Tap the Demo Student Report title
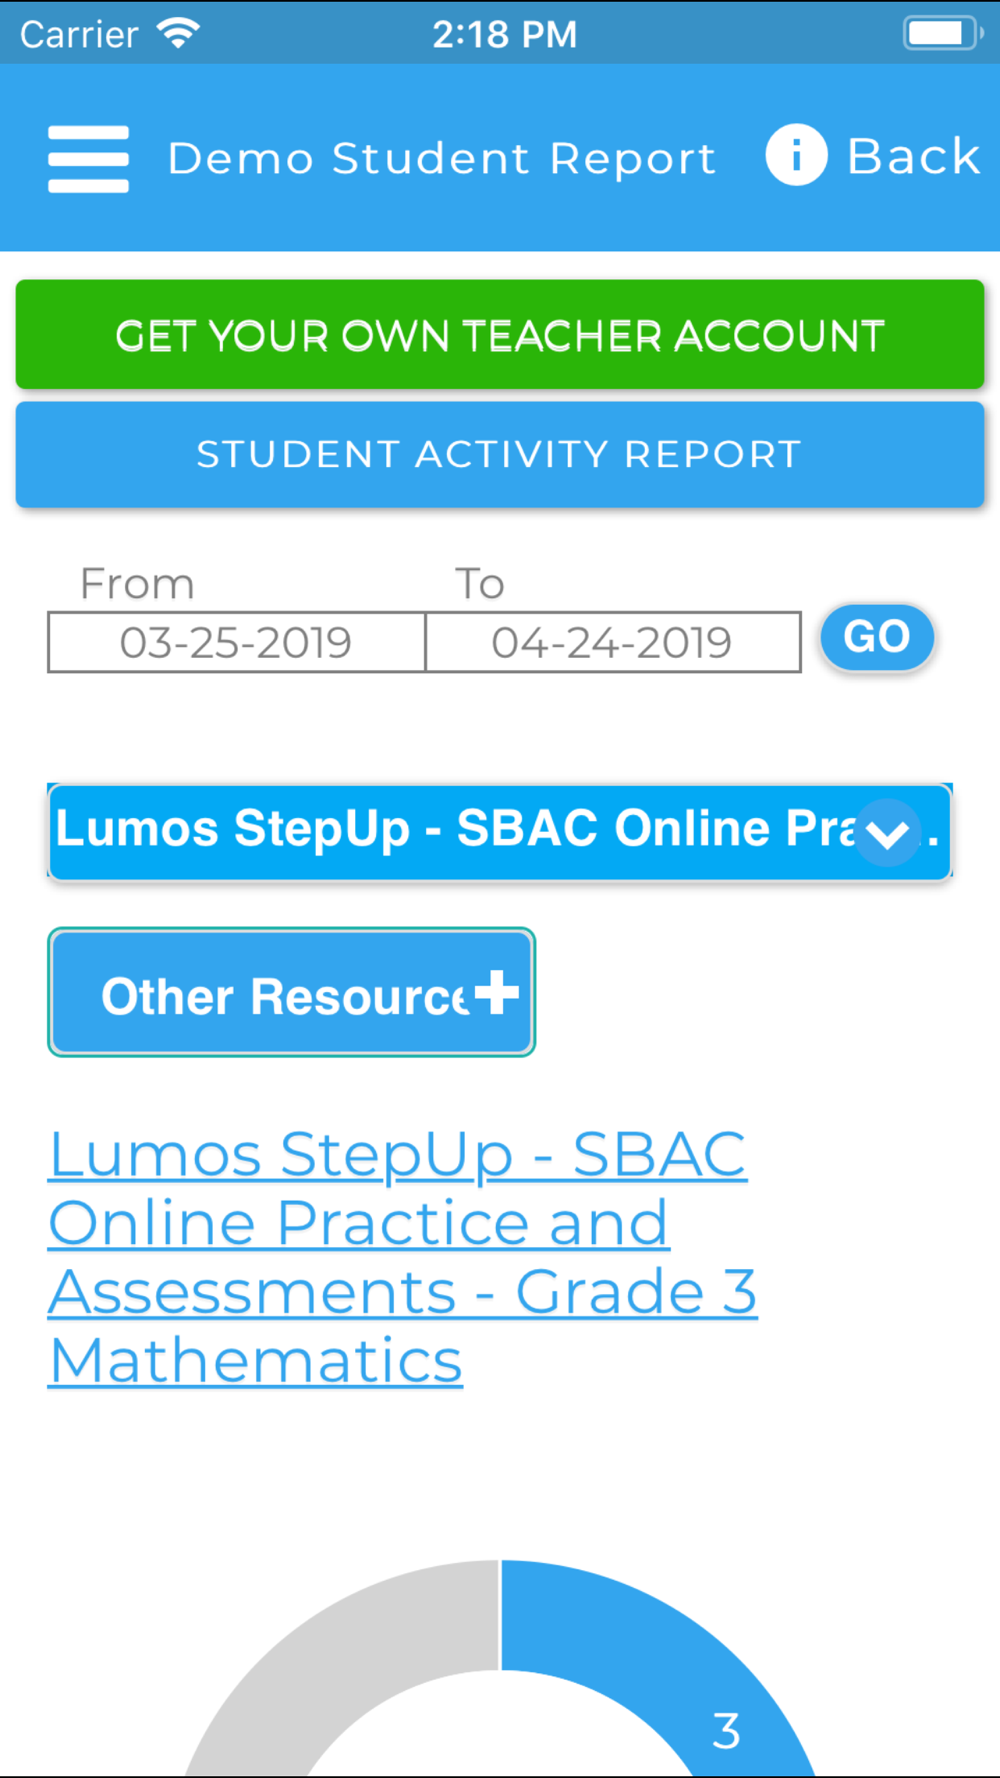This screenshot has width=1000, height=1778. point(442,158)
